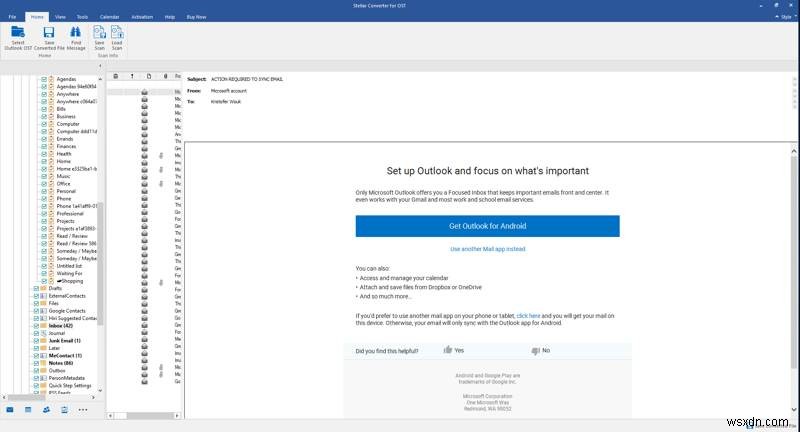Click Get Outlook for Android button

[x=487, y=226]
